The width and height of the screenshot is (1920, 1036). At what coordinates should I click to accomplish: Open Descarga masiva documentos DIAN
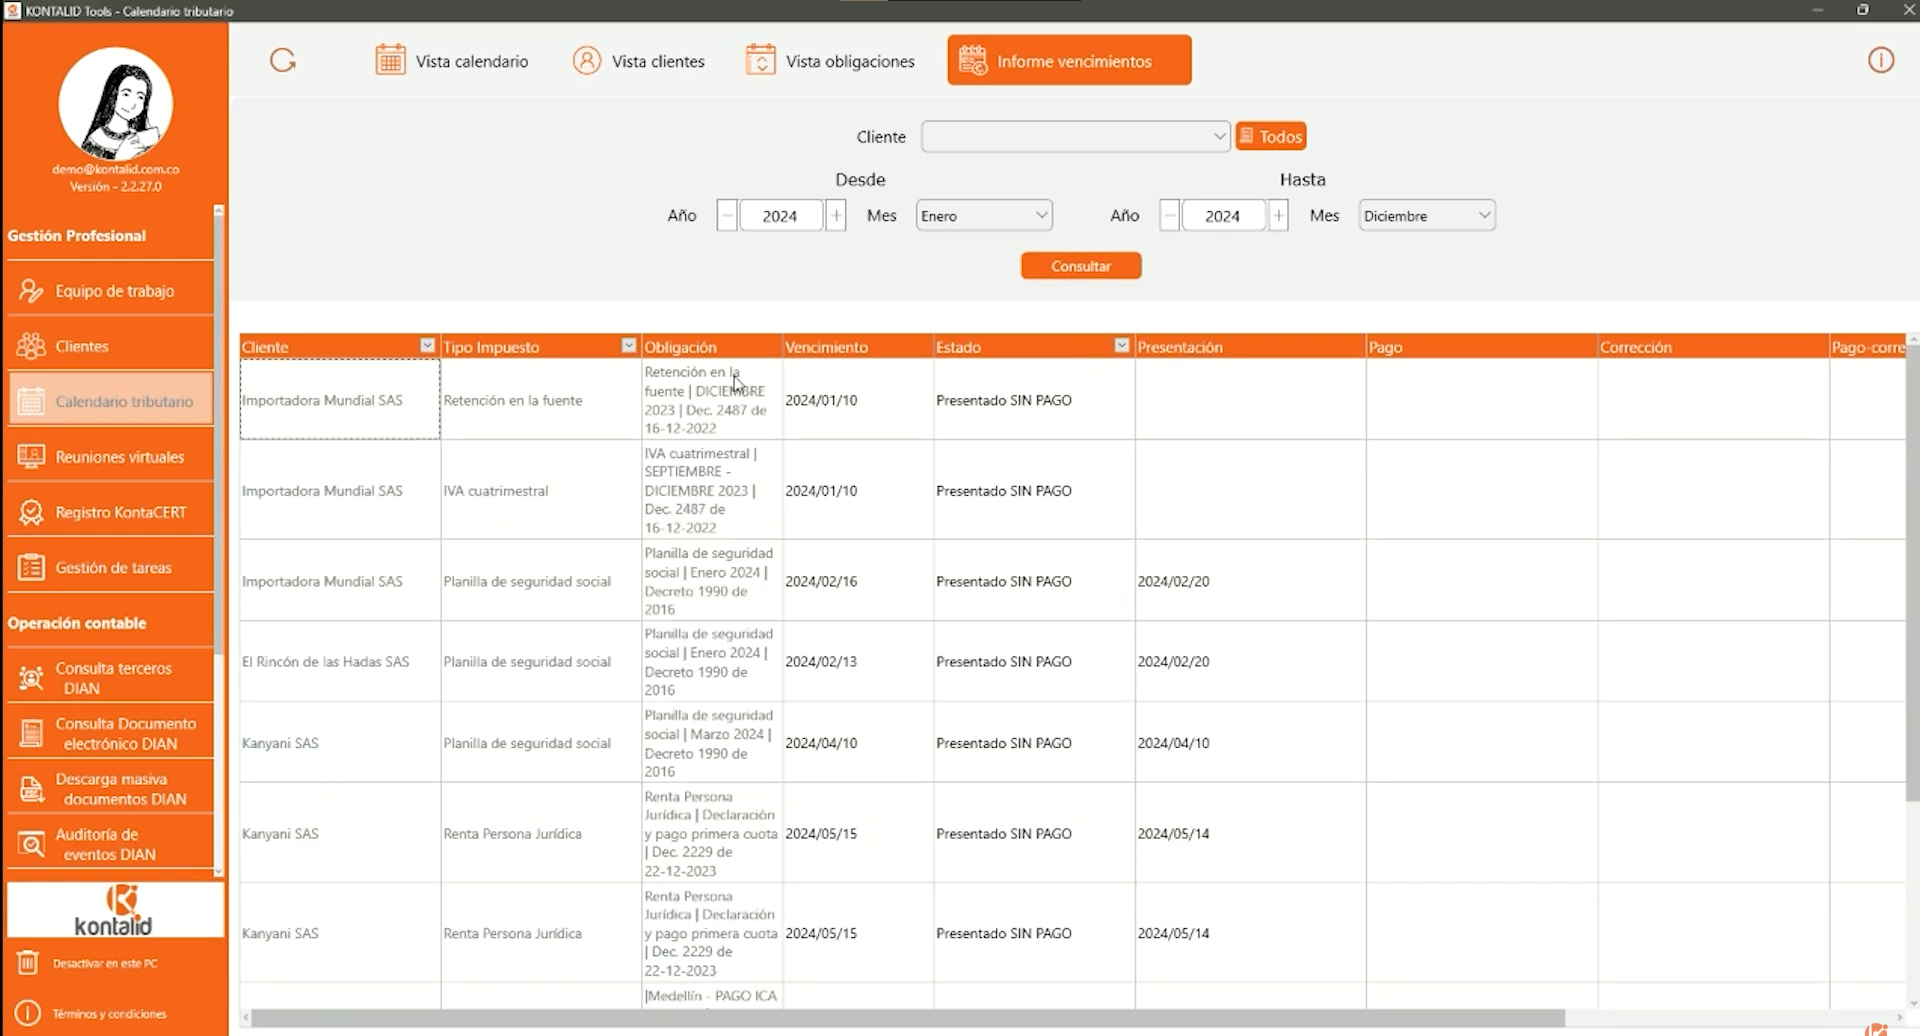point(110,789)
